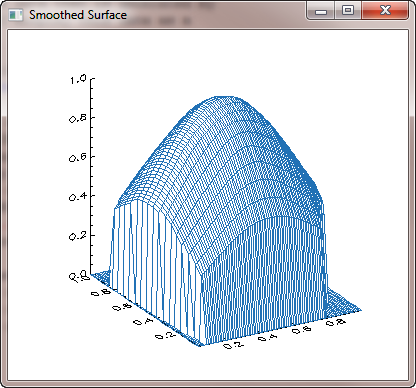416x388 pixels.
Task: Minimize the Smoothed Surface window
Action: [321, 11]
